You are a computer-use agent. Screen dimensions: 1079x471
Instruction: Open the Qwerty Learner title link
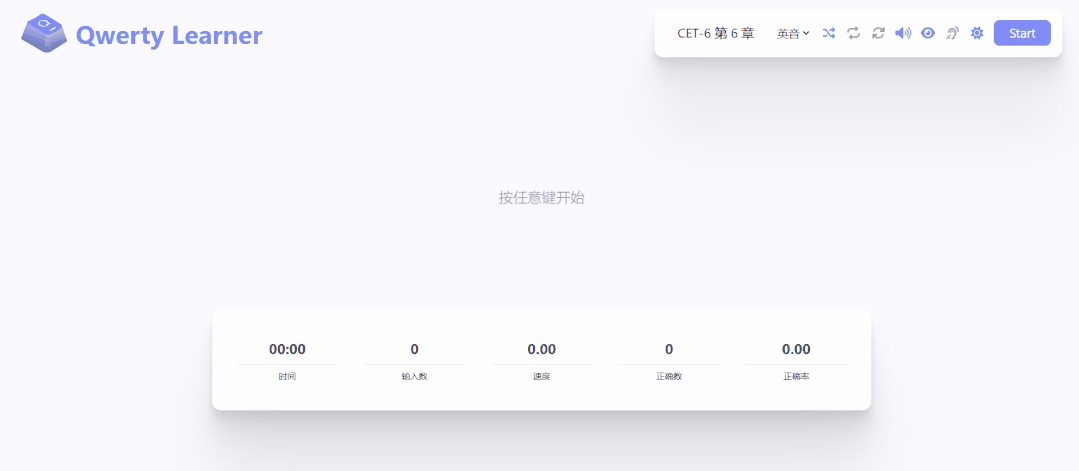[169, 35]
